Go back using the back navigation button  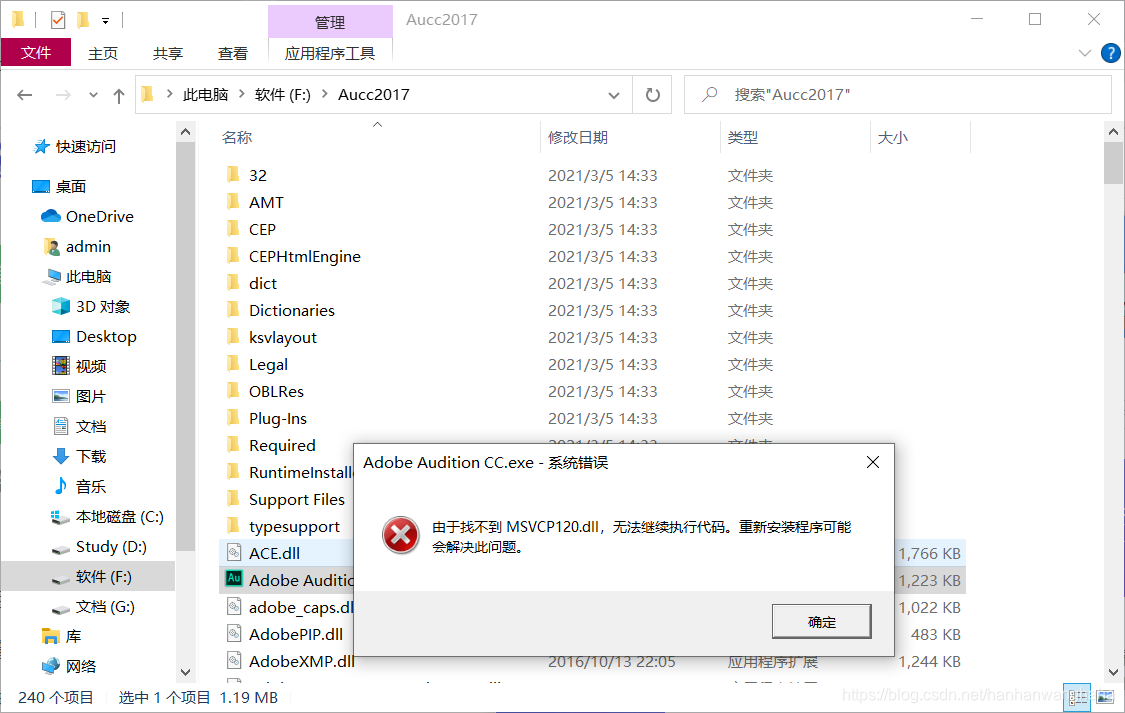pyautogui.click(x=24, y=94)
